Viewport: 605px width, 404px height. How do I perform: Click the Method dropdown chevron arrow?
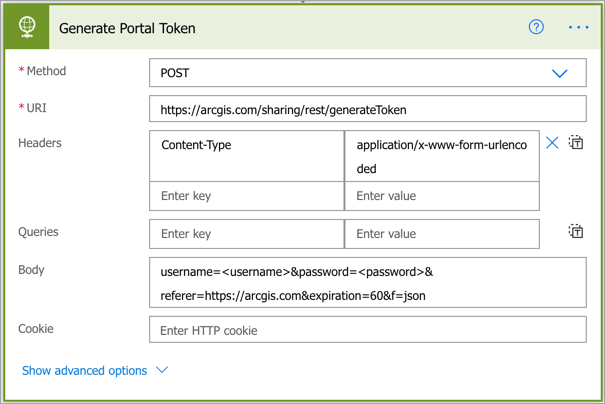[559, 73]
